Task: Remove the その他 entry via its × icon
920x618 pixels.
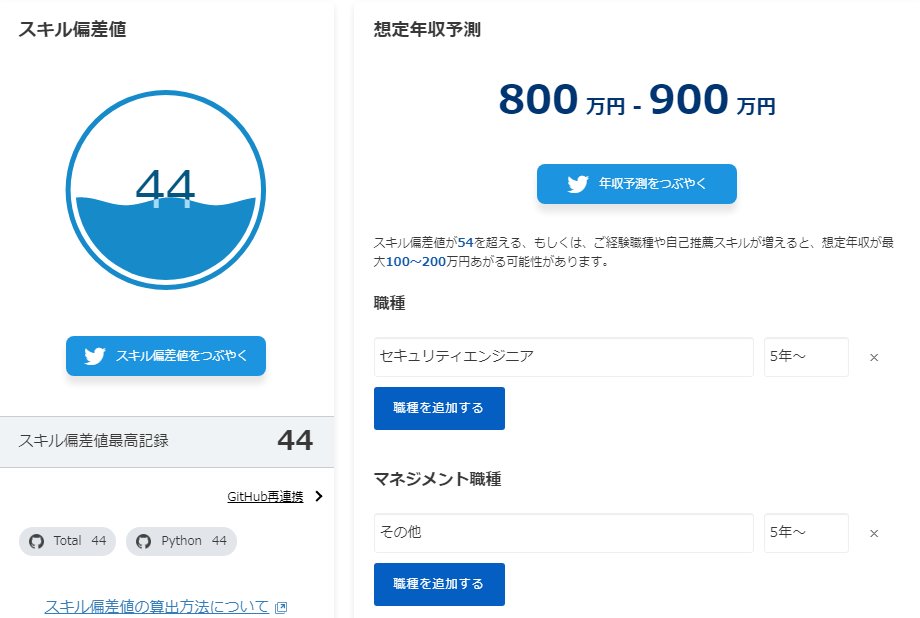Action: tap(873, 533)
